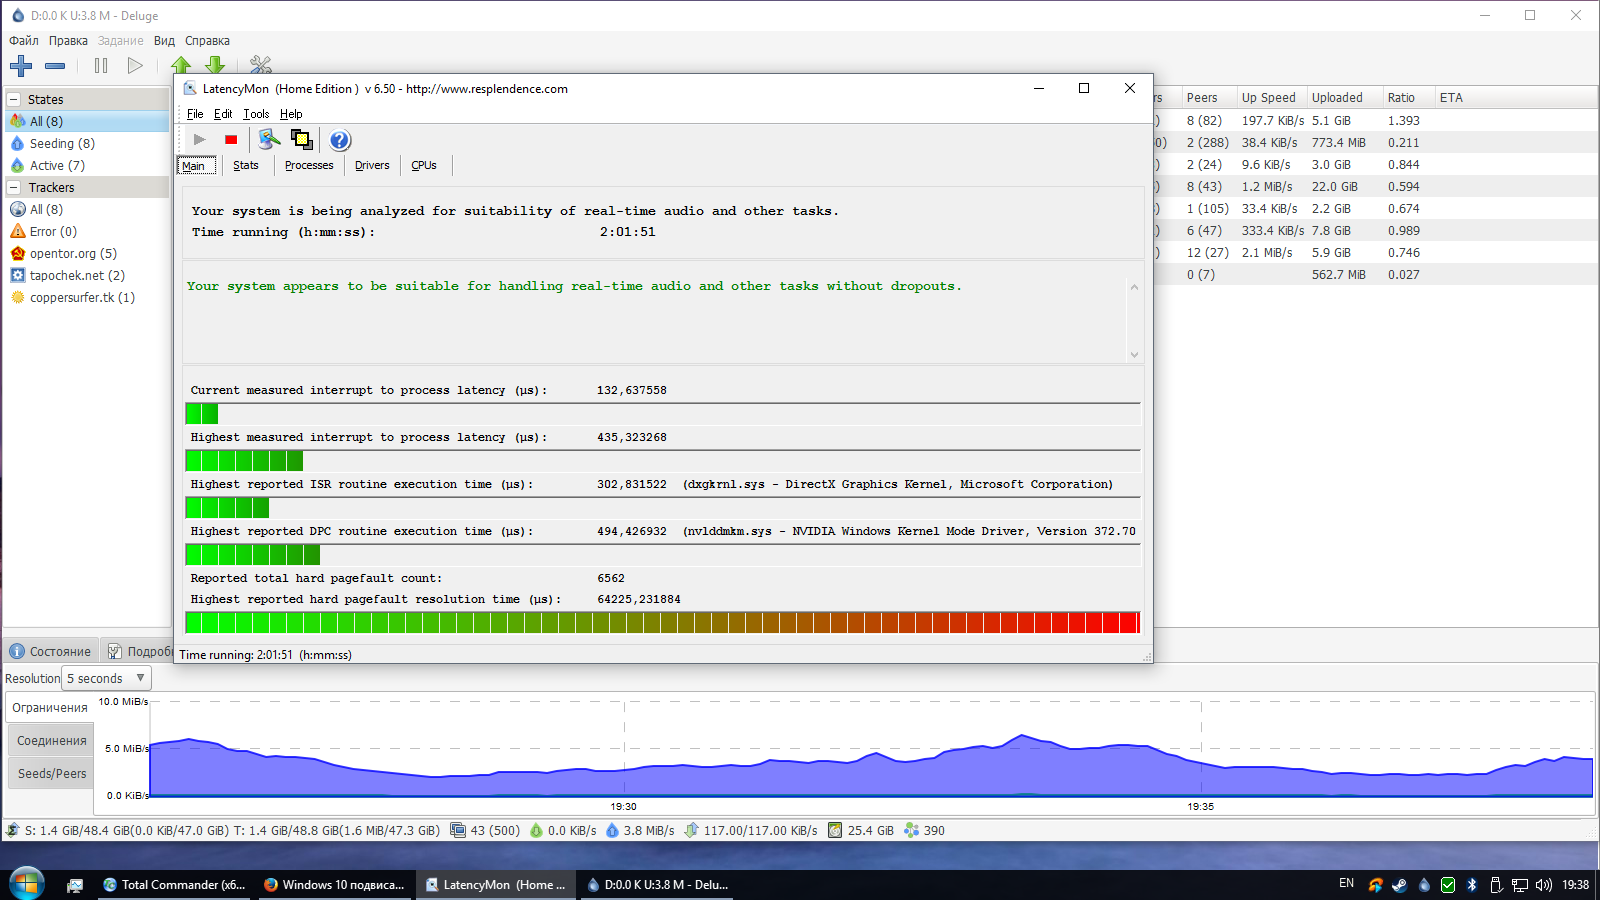Screen dimensions: 1600x900
Task: Click the volume speaker tray icon
Action: (1544, 885)
